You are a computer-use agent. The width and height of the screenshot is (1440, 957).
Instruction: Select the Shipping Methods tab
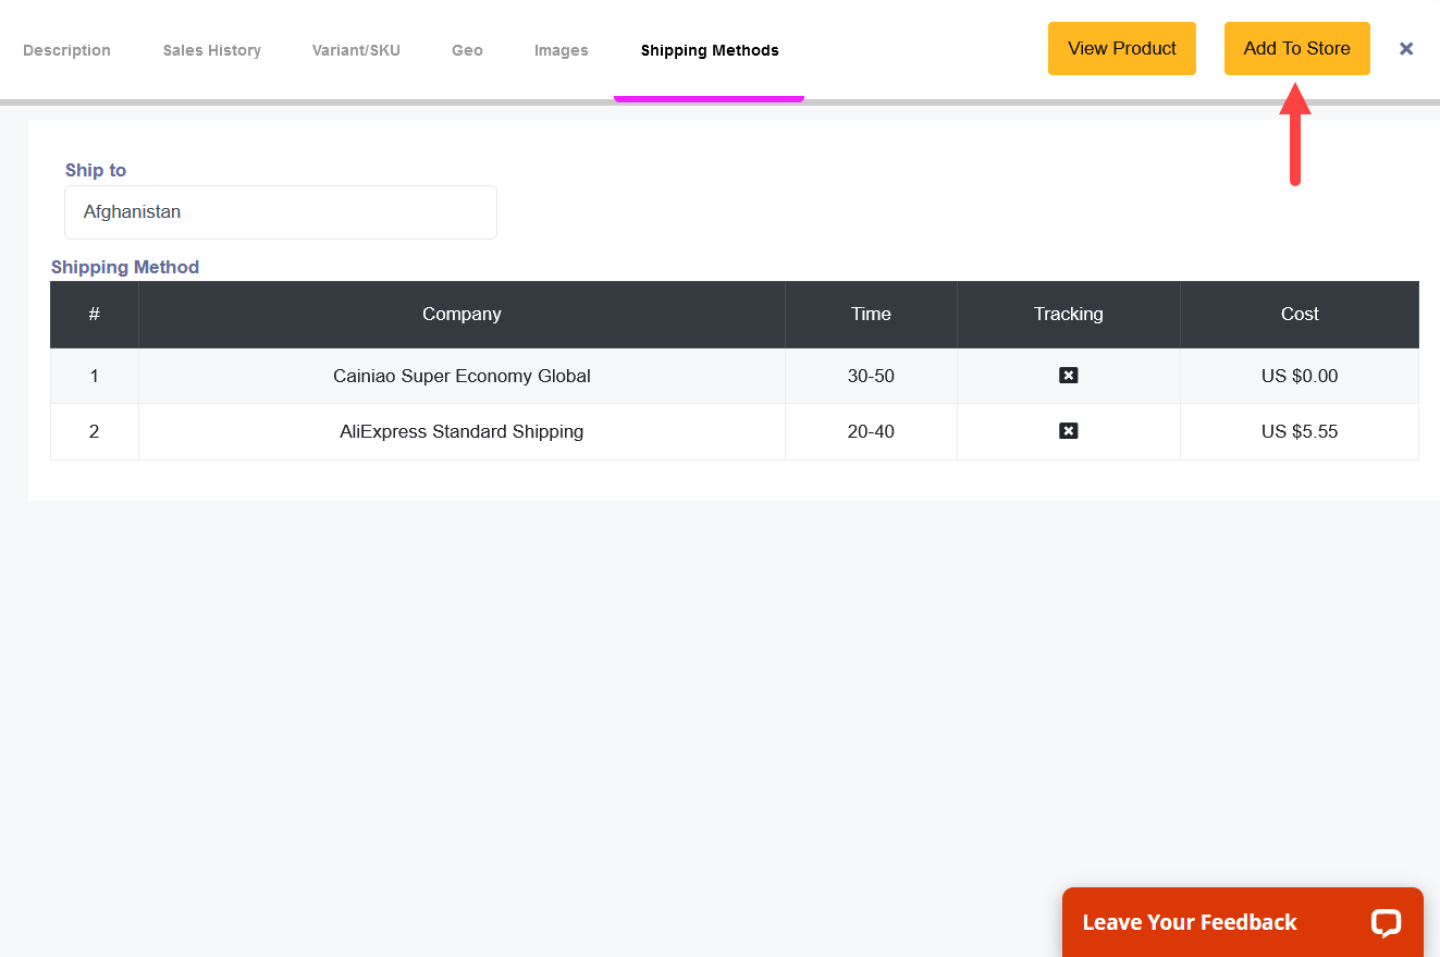point(709,50)
